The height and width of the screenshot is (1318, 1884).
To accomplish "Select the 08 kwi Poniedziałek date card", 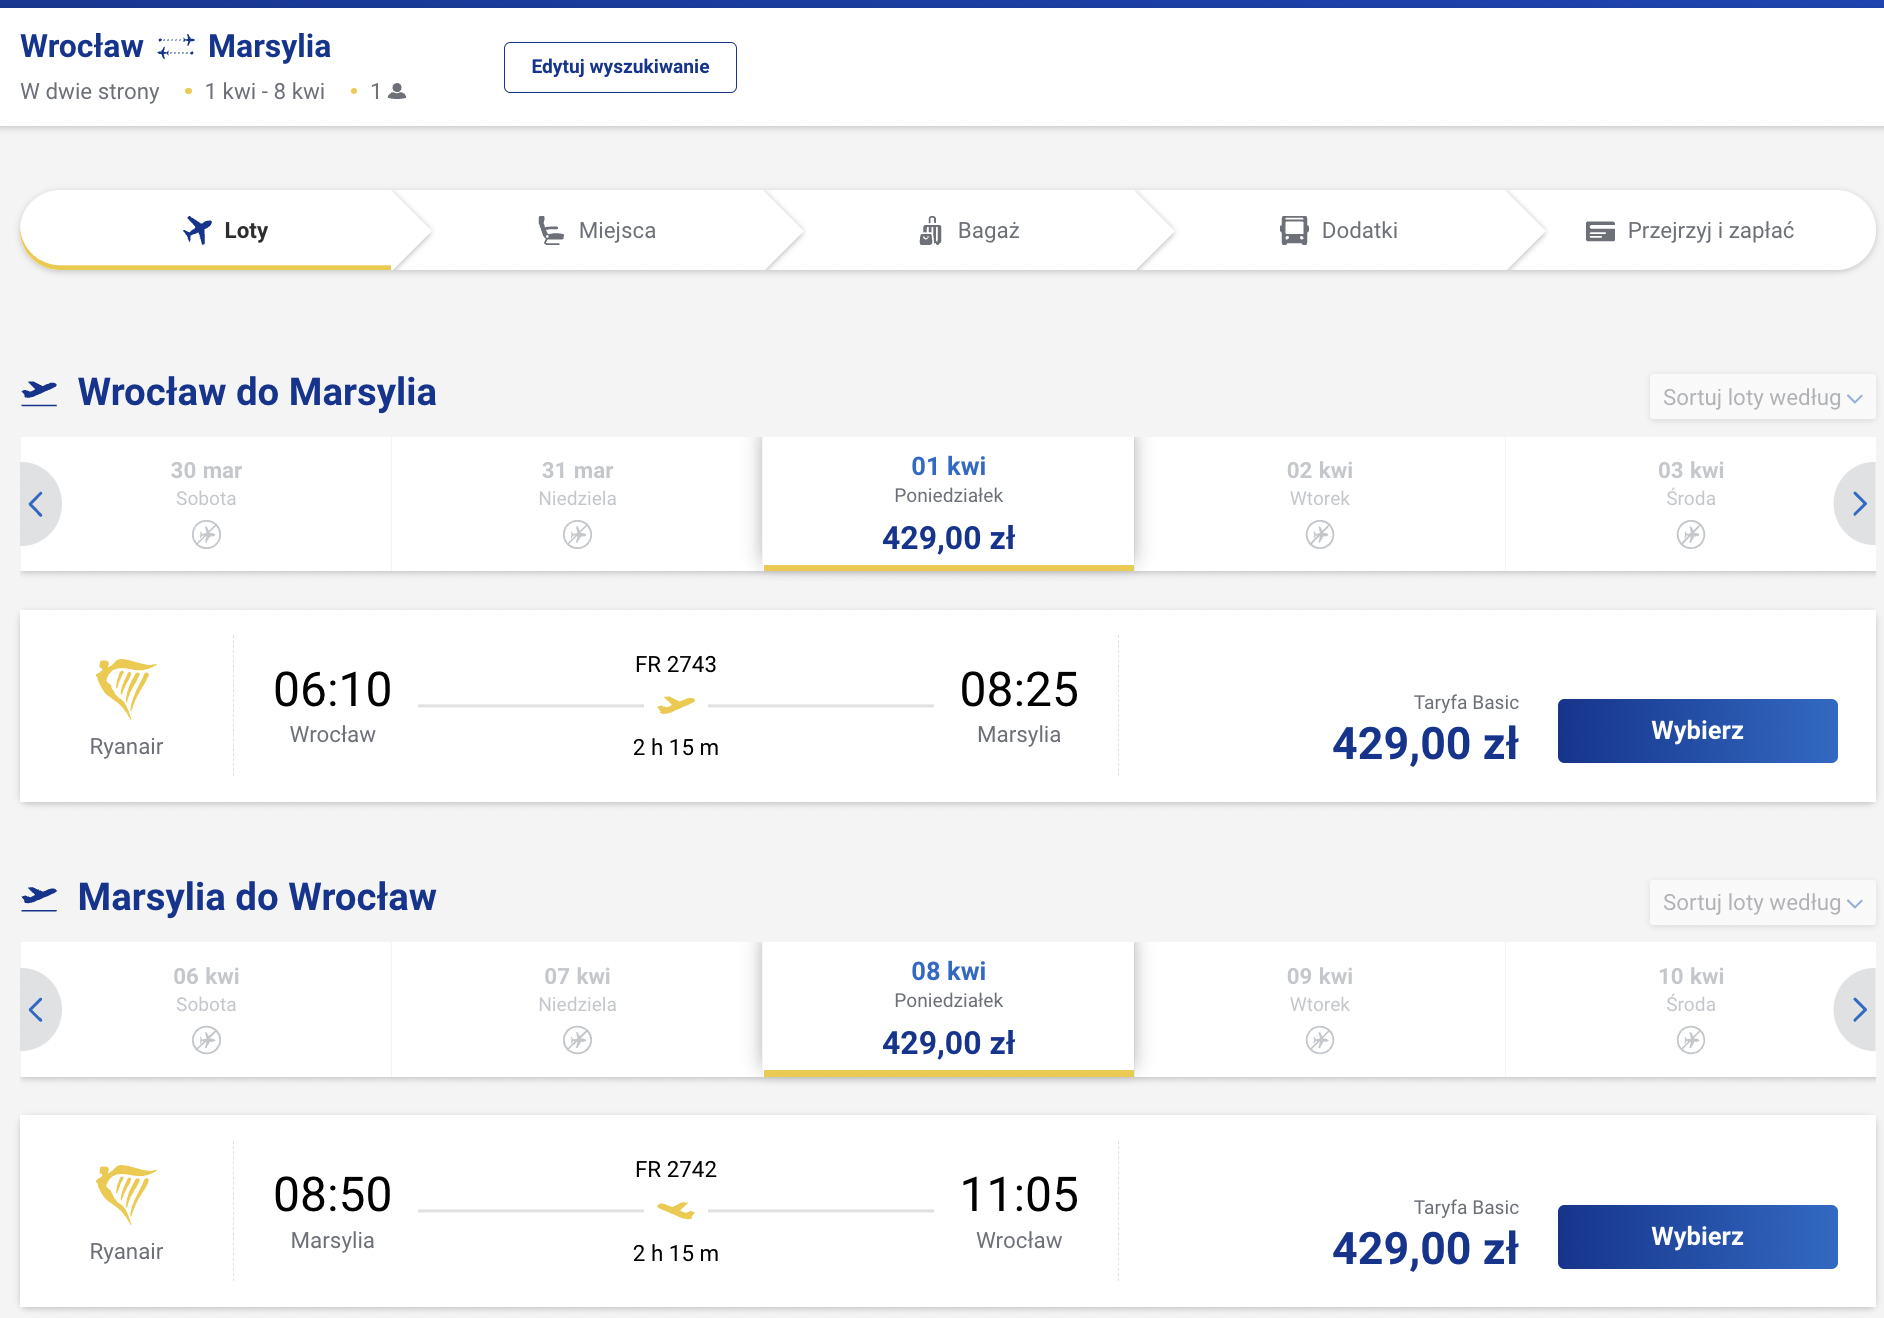I will (948, 1010).
